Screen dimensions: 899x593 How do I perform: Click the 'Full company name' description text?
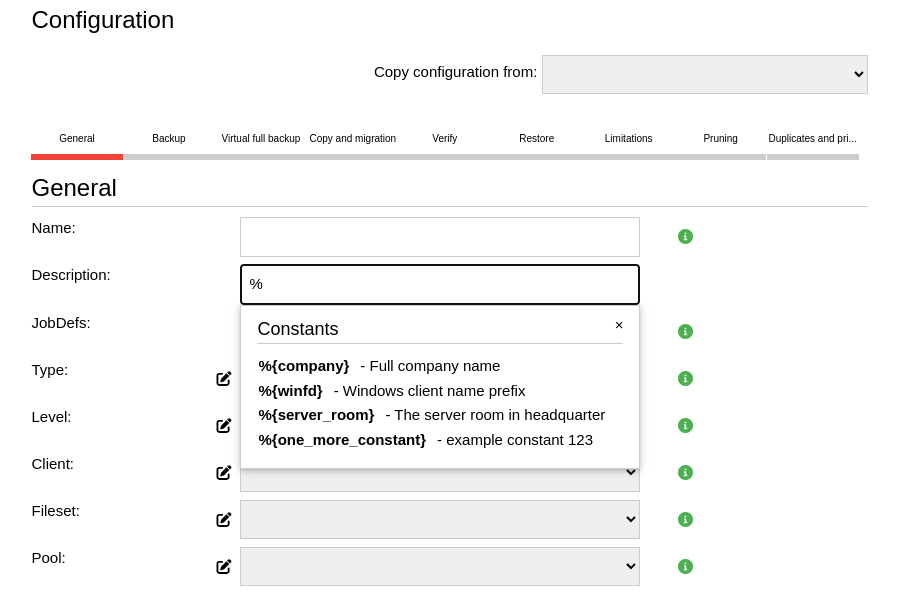tap(435, 366)
